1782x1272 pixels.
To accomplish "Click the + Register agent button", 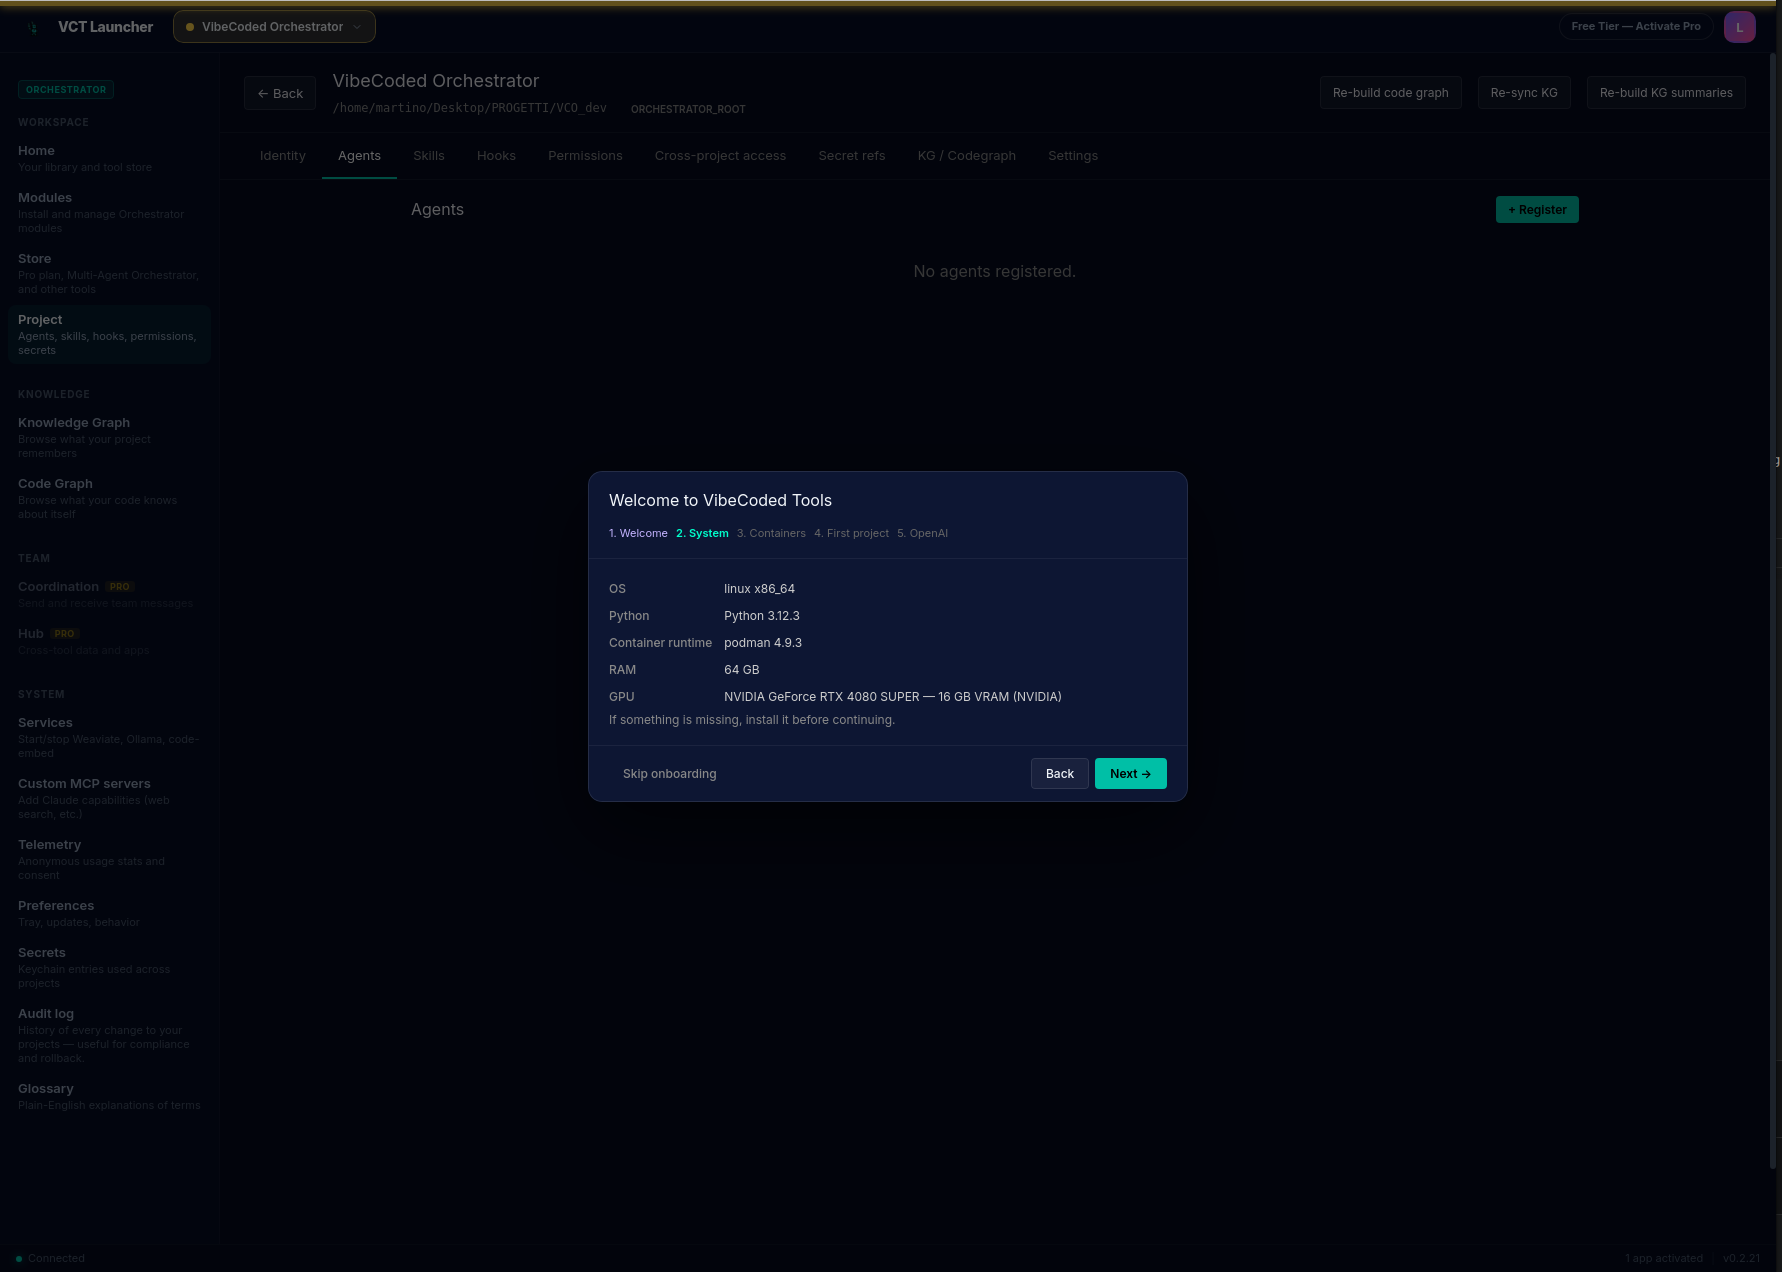I will point(1537,210).
